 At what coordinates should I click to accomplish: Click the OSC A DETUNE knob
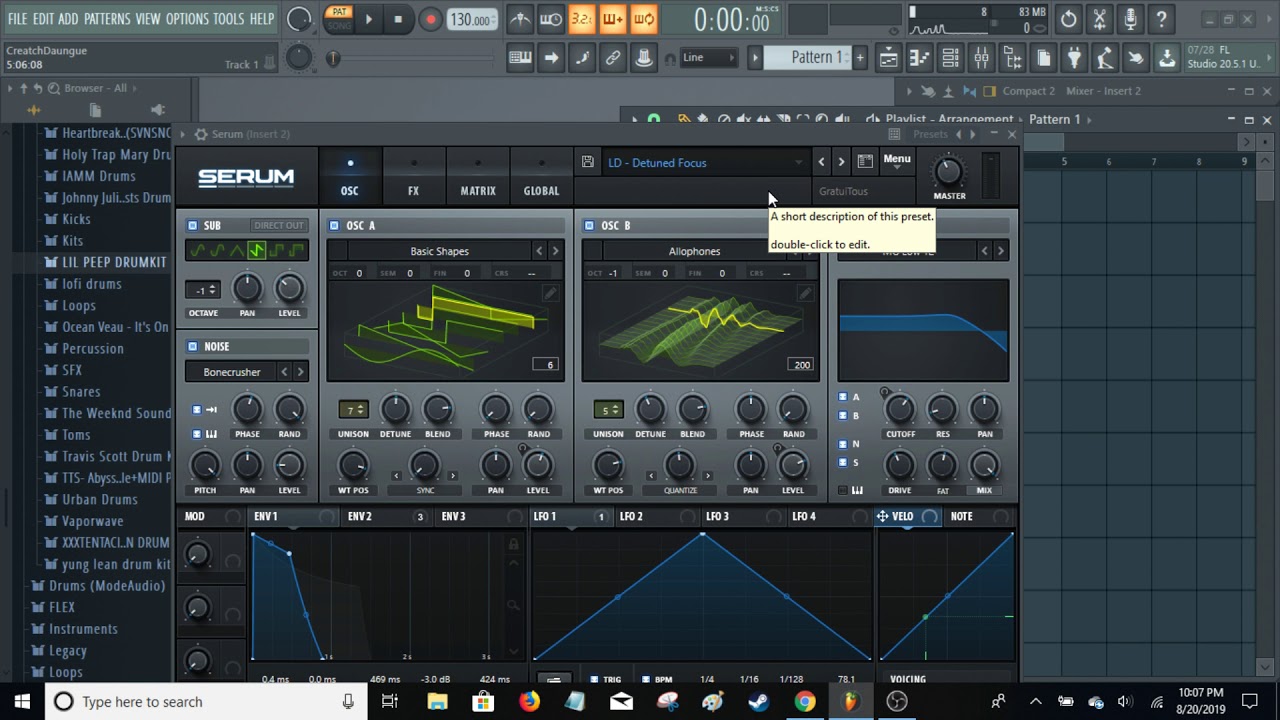pyautogui.click(x=395, y=408)
